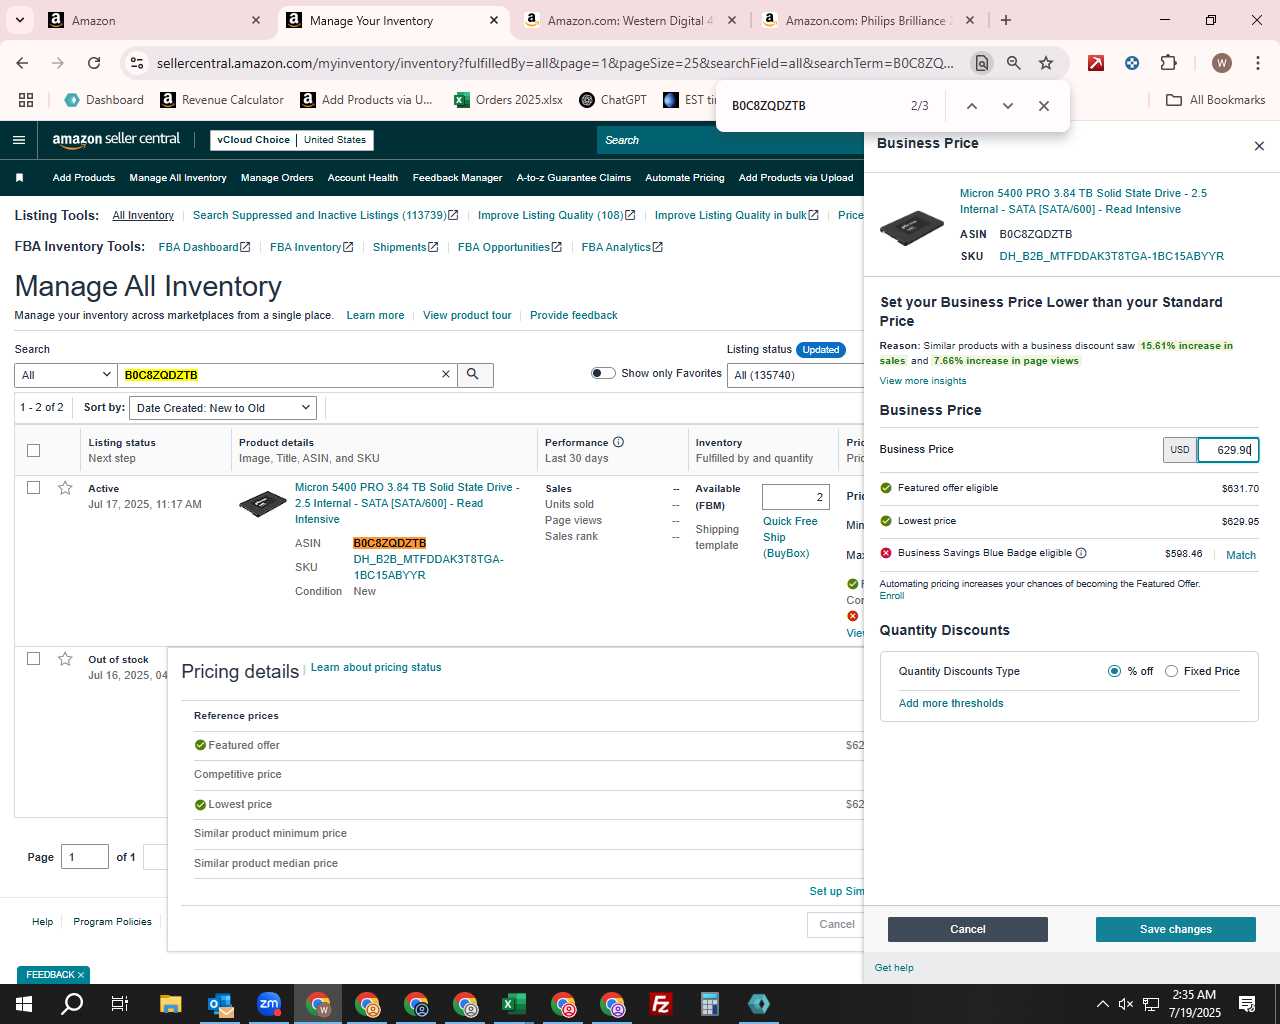The image size is (1280, 1024).
Task: Click Add more thresholds link
Action: (951, 703)
